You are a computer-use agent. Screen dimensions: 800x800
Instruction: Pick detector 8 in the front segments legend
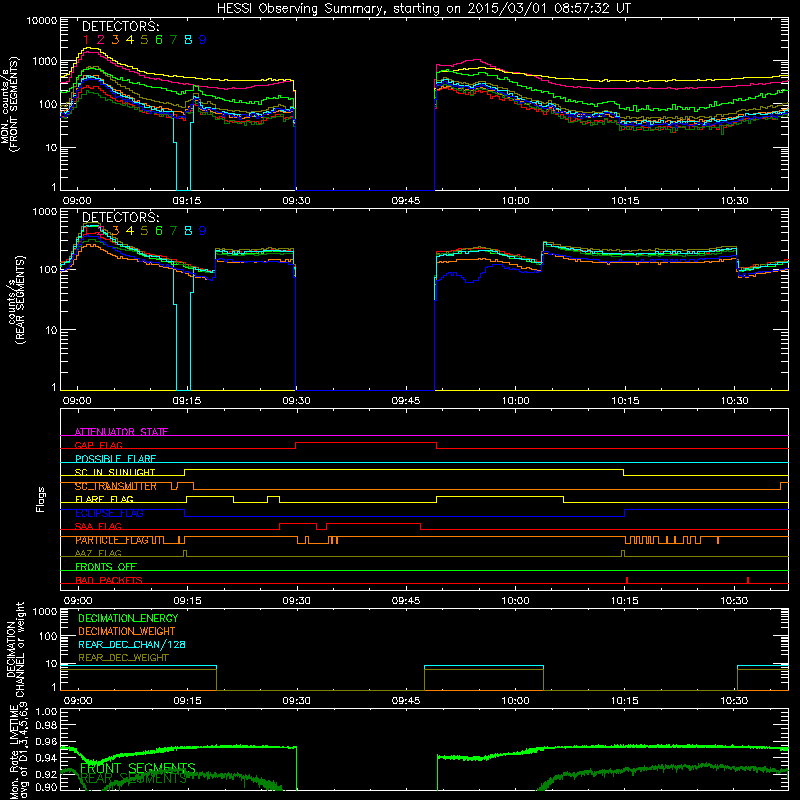[x=188, y=40]
